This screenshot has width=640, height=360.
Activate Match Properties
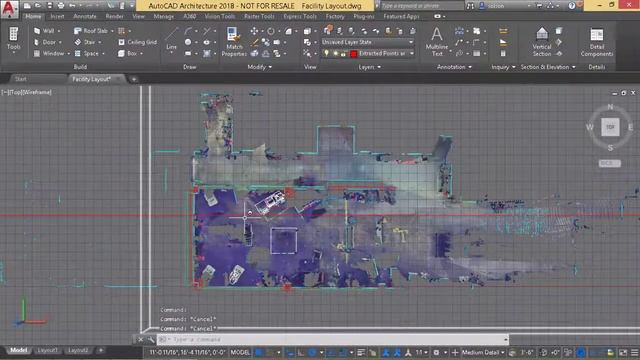[234, 42]
